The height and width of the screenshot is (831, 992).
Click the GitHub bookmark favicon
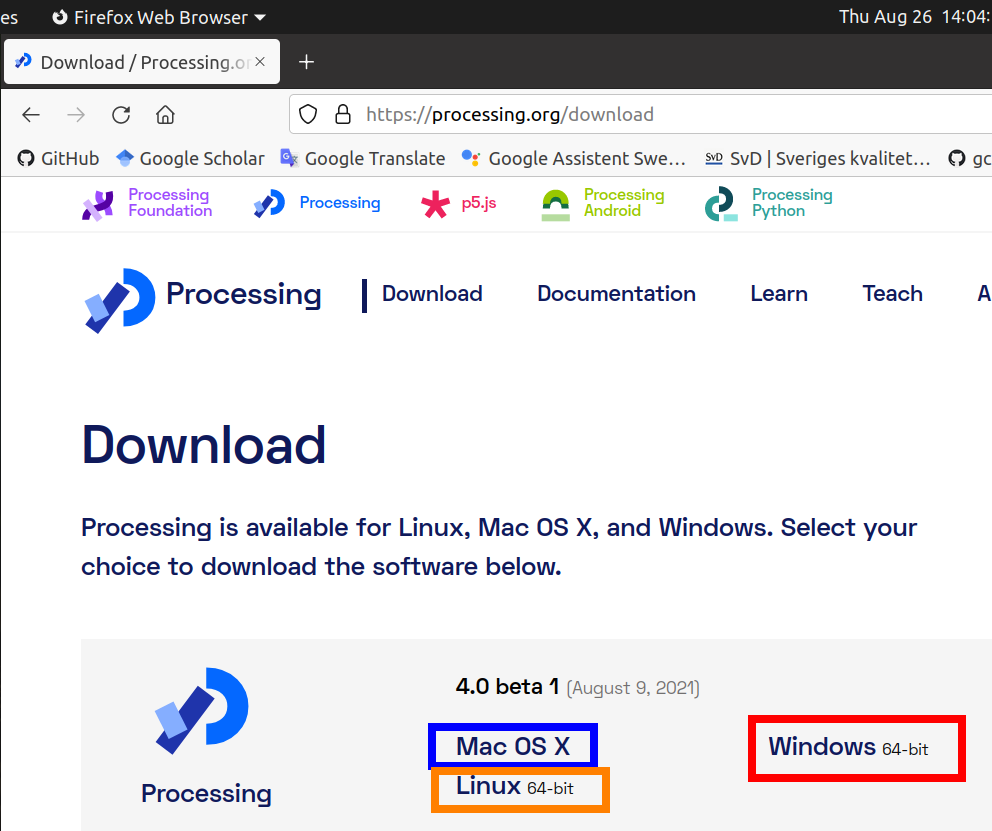click(26, 158)
